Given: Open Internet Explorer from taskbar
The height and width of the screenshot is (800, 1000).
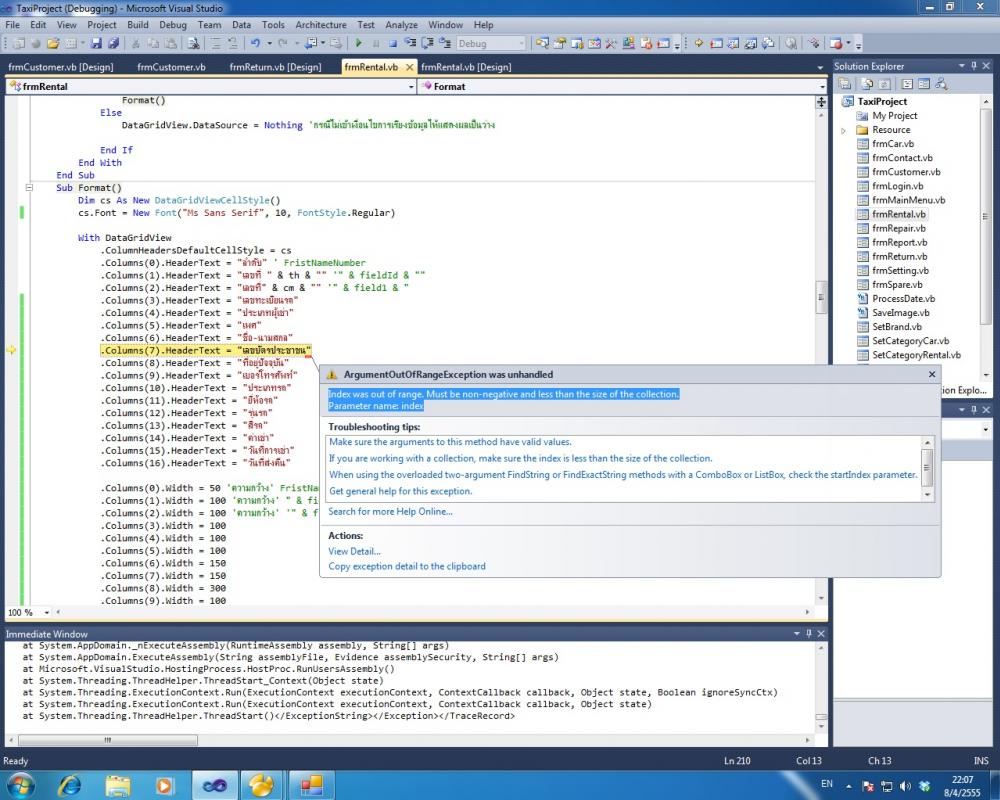Looking at the screenshot, I should pyautogui.click(x=70, y=785).
